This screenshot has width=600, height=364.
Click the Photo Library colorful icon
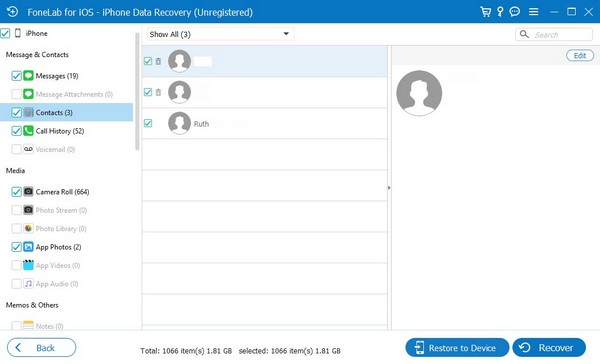click(28, 228)
